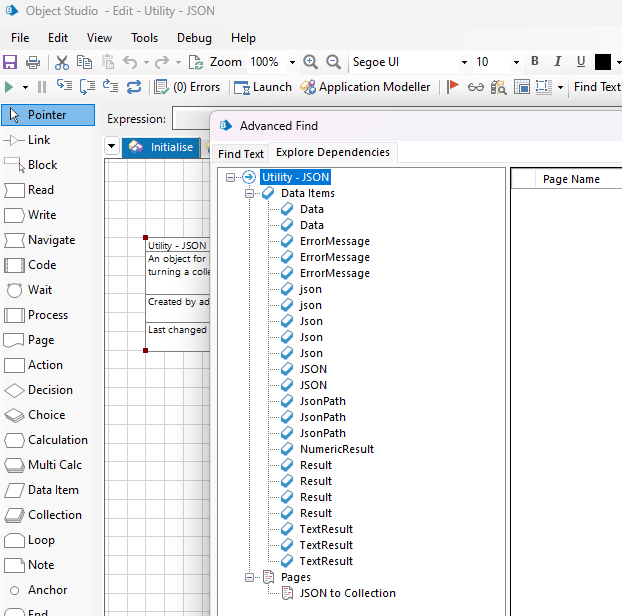Viewport: 622px width, 616px height.
Task: Open the page list dropdown arrow
Action: pyautogui.click(x=112, y=146)
